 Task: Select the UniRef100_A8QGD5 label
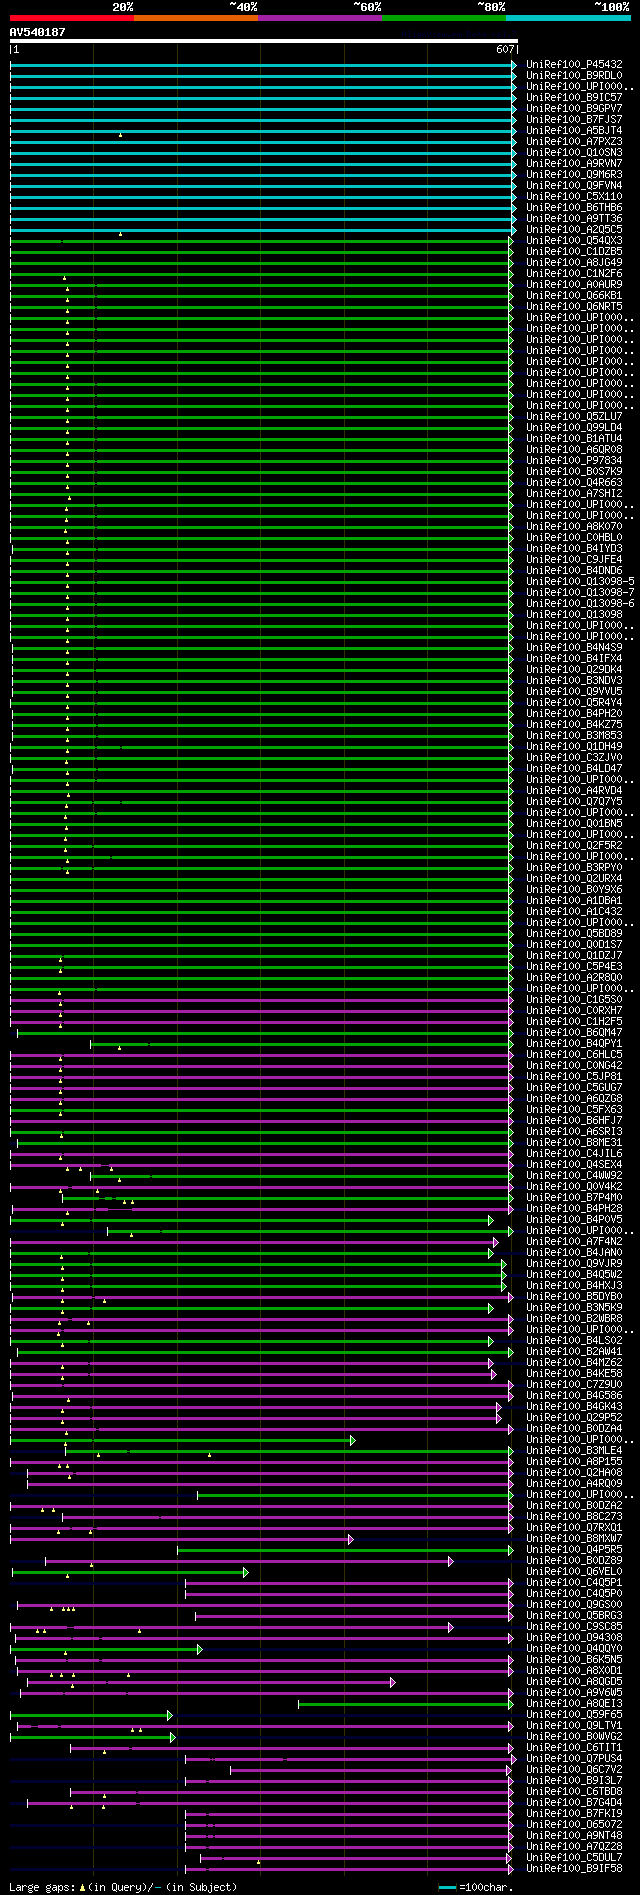[x=574, y=1681]
